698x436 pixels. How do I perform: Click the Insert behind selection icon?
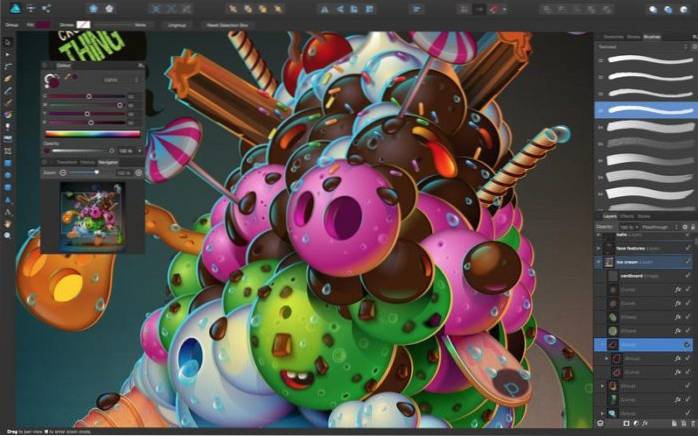point(653,9)
